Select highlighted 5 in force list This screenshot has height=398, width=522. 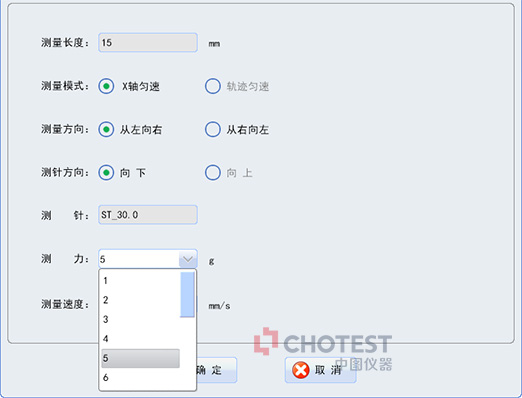point(140,358)
